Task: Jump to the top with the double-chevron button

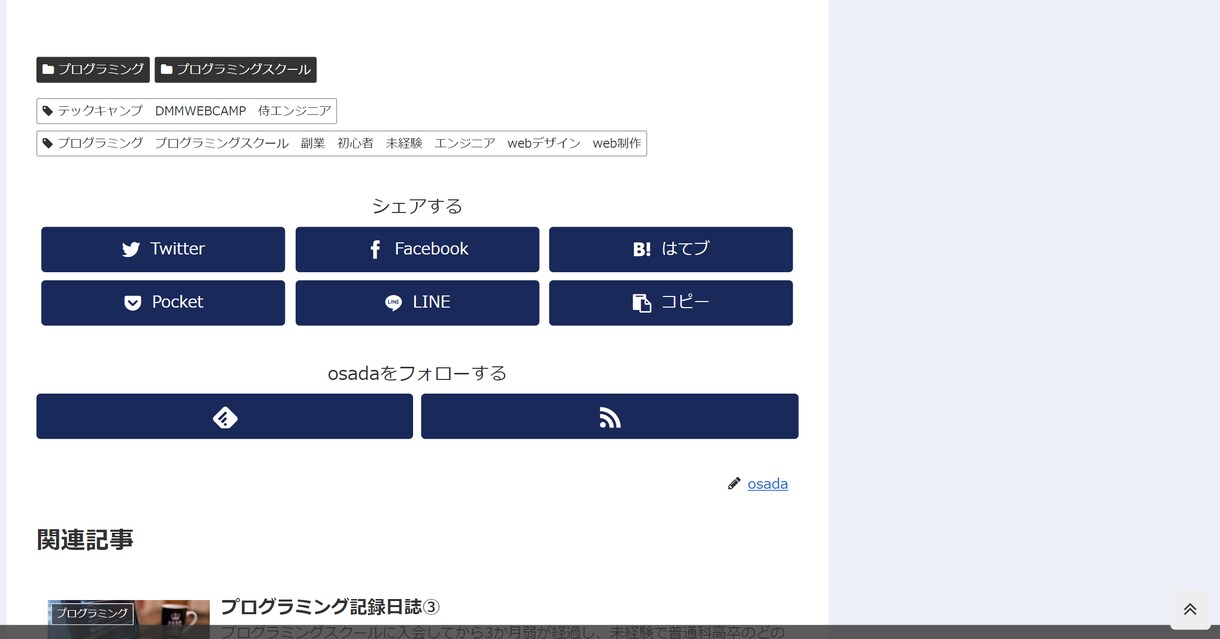Action: 1190,609
